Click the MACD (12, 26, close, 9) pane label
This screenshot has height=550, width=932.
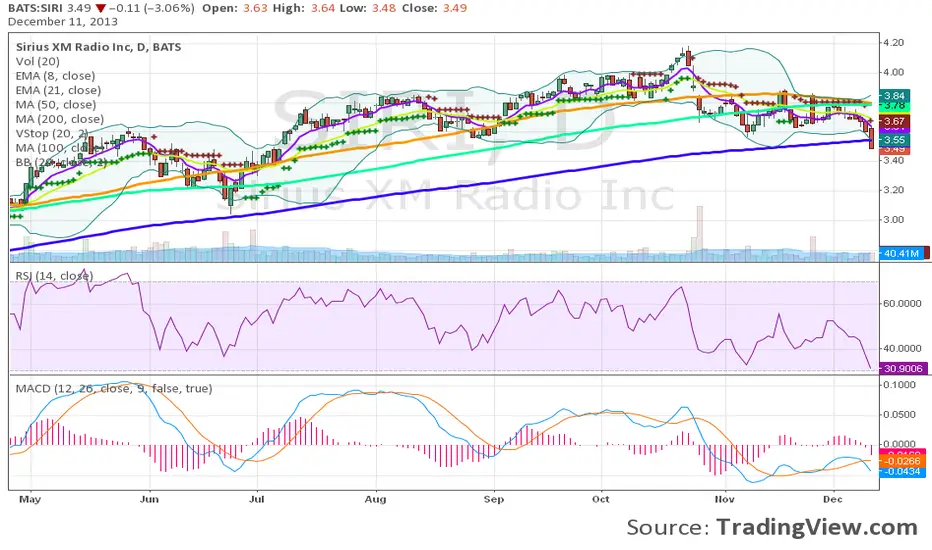(114, 388)
